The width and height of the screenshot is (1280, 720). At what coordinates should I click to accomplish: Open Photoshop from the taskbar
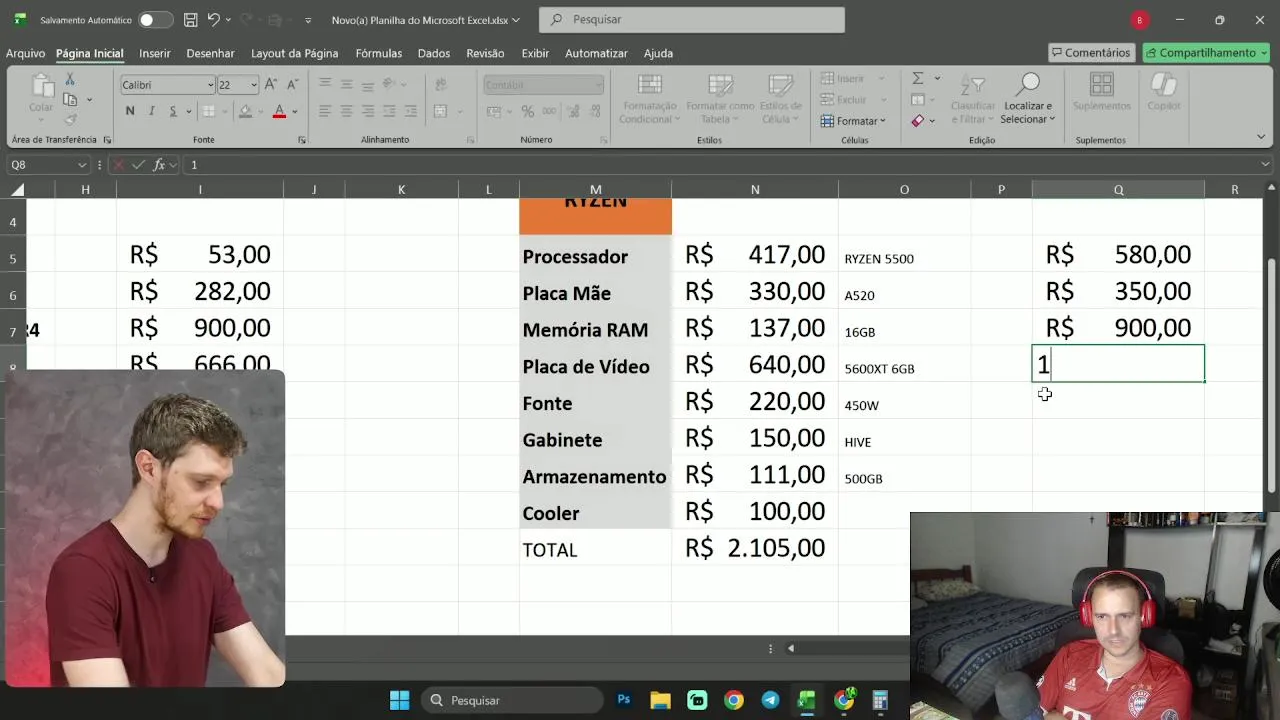tap(624, 700)
